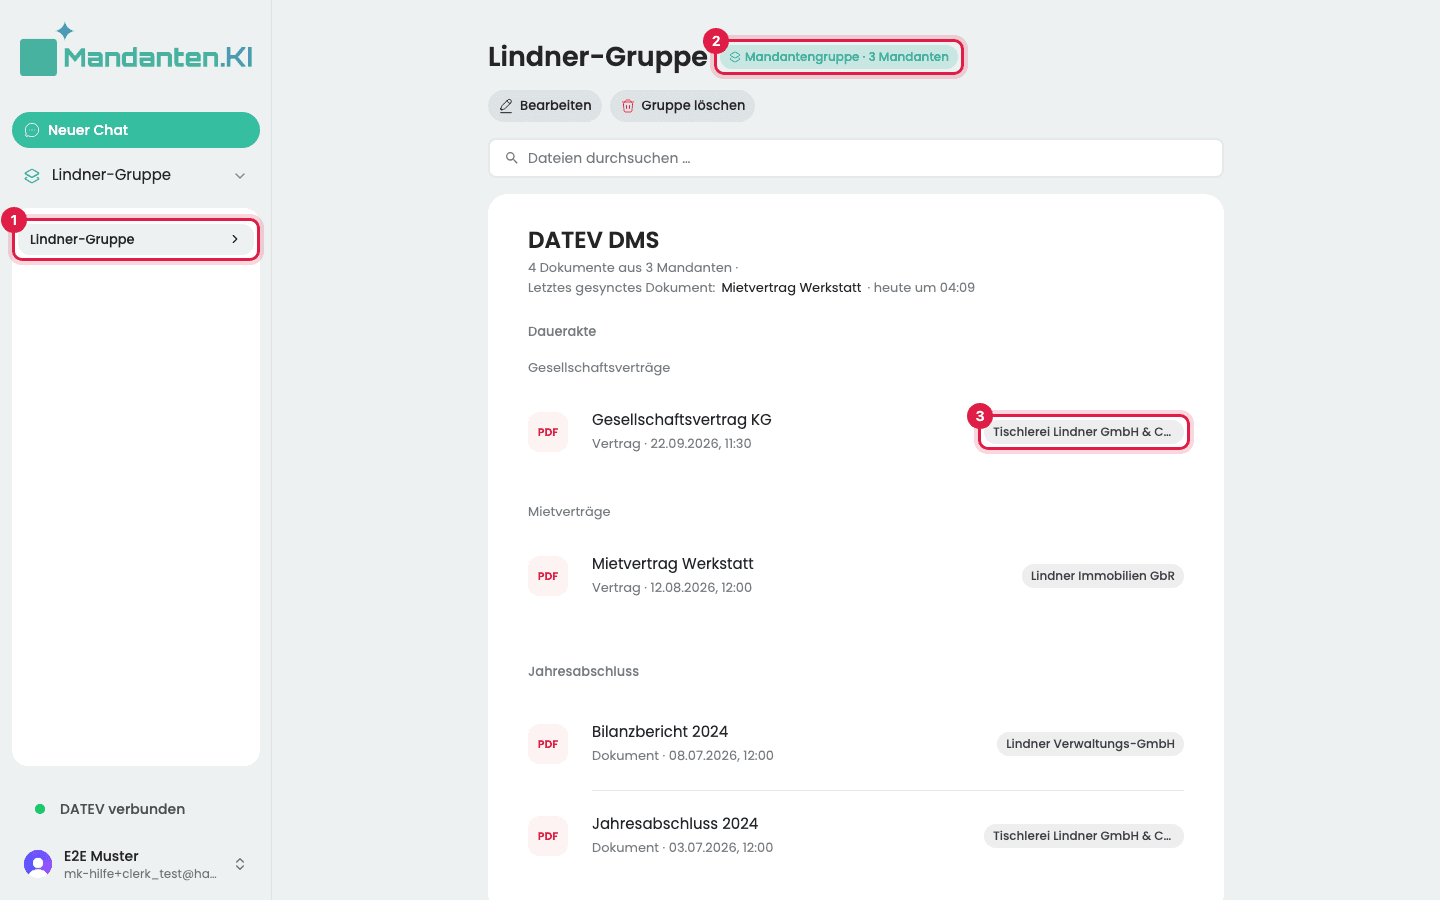Click the Dauerakte section label
1440x900 pixels.
(562, 331)
